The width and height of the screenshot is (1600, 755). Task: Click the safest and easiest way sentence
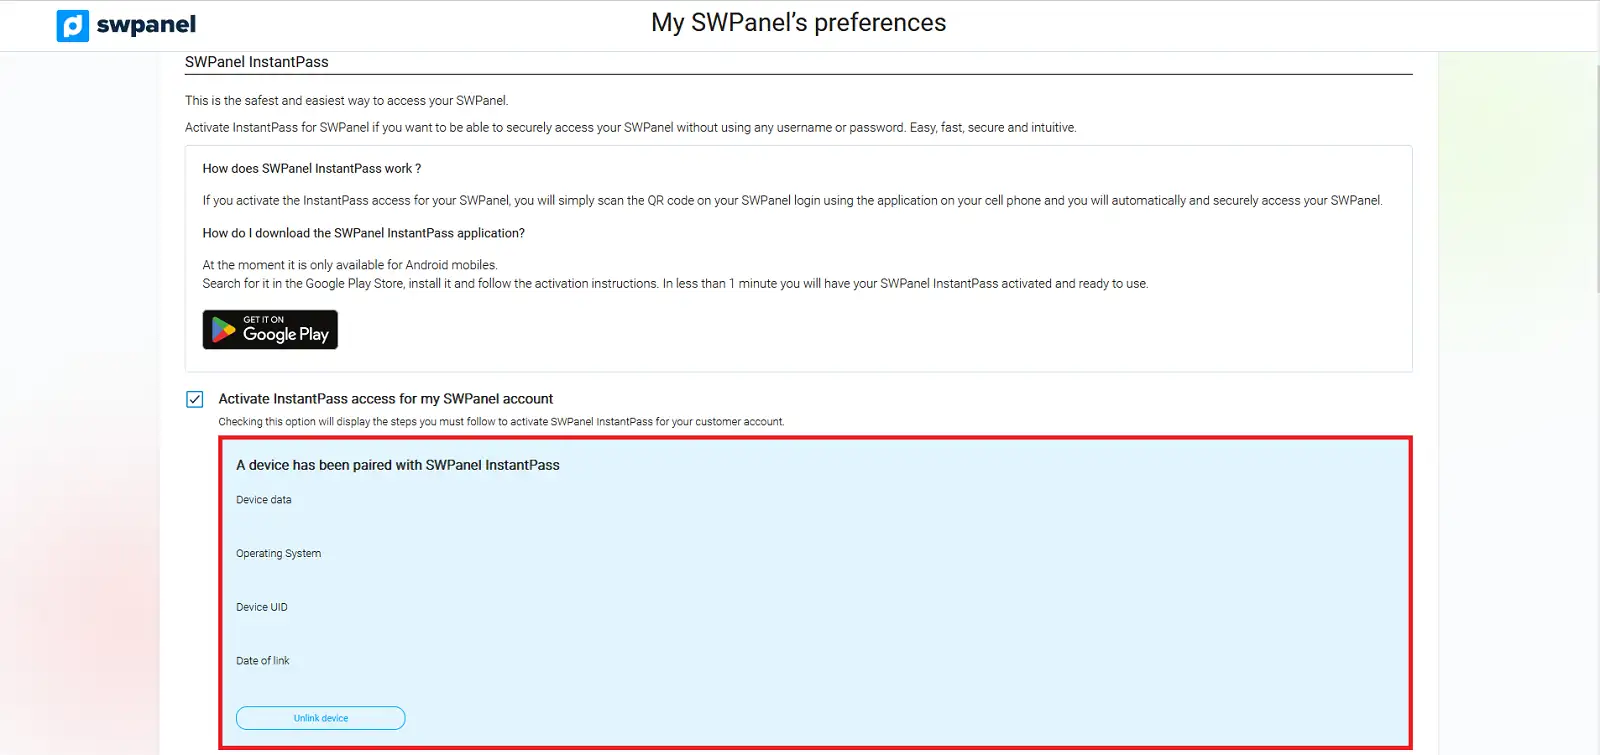346,101
